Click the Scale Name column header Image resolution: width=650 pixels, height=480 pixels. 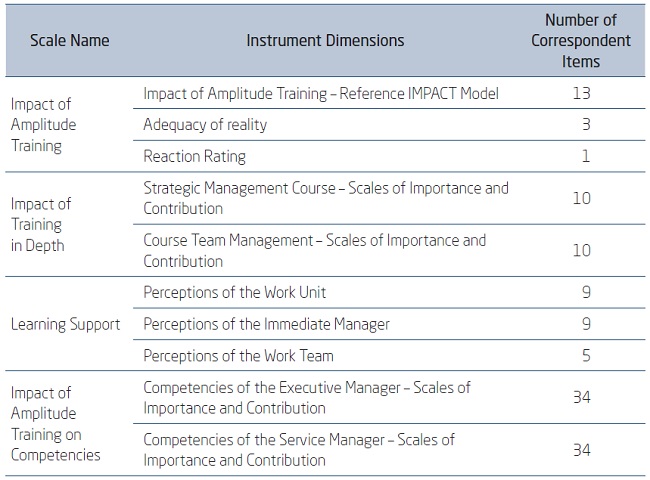(x=69, y=41)
